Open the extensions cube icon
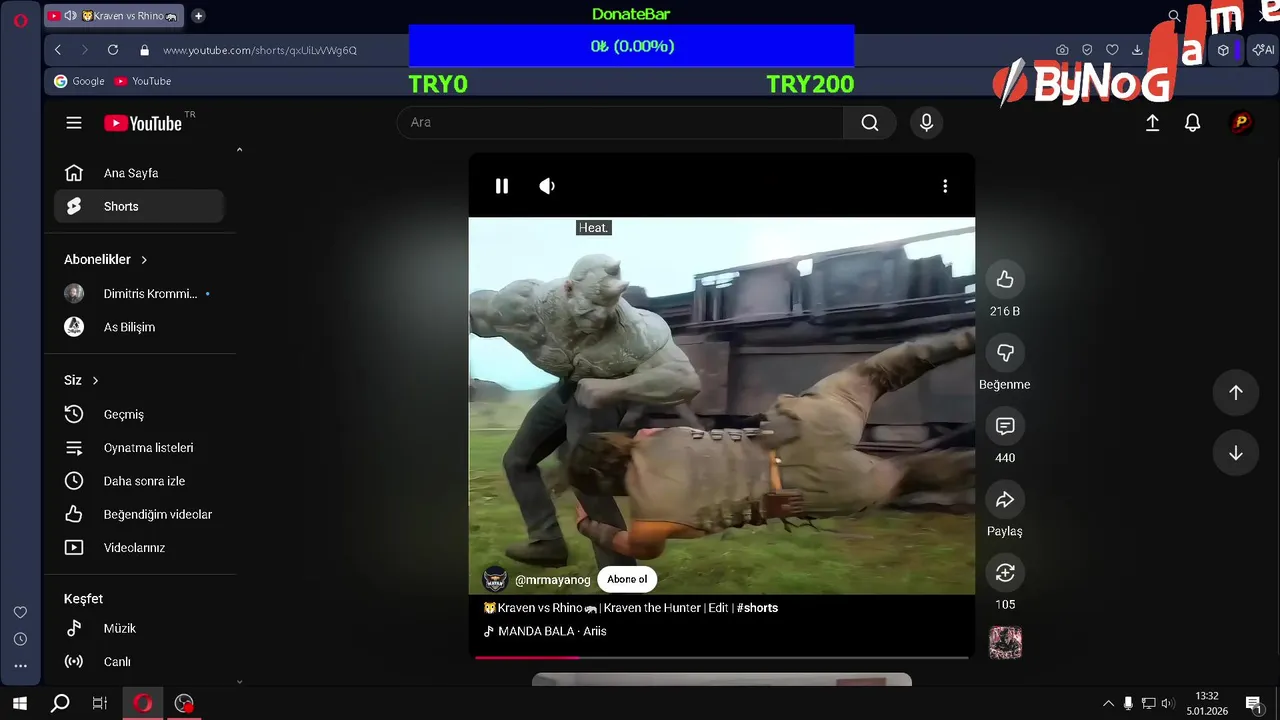1280x720 pixels. click(1223, 50)
